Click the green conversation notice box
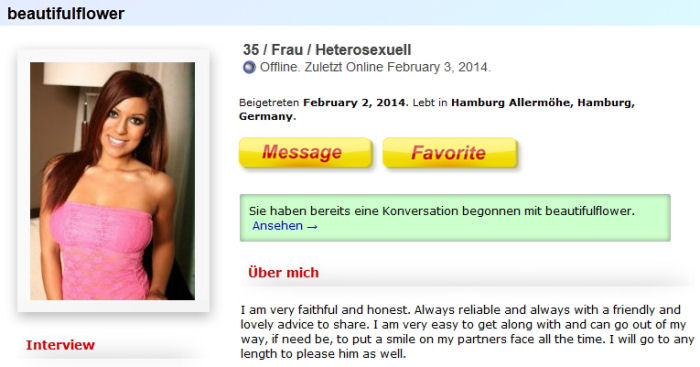Screen dimensions: 700x367 point(455,218)
